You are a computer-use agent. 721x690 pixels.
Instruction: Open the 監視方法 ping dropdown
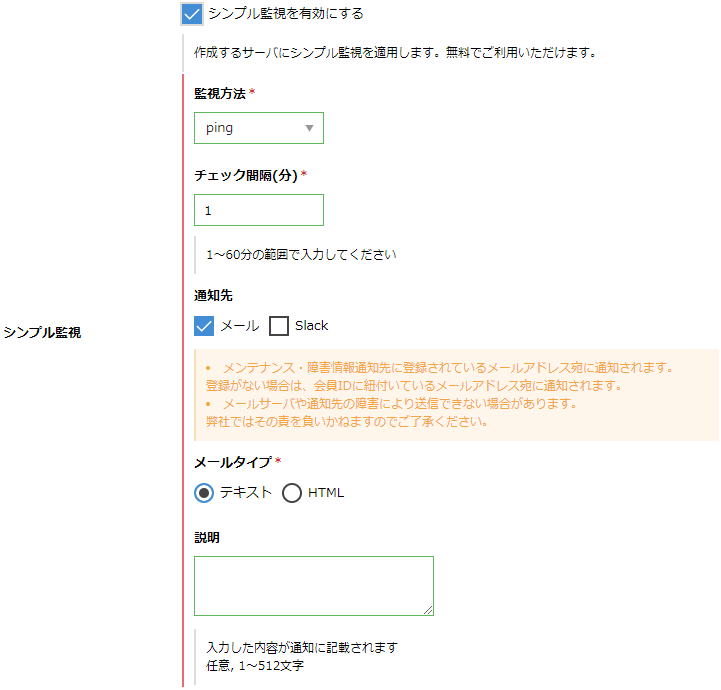[x=258, y=128]
